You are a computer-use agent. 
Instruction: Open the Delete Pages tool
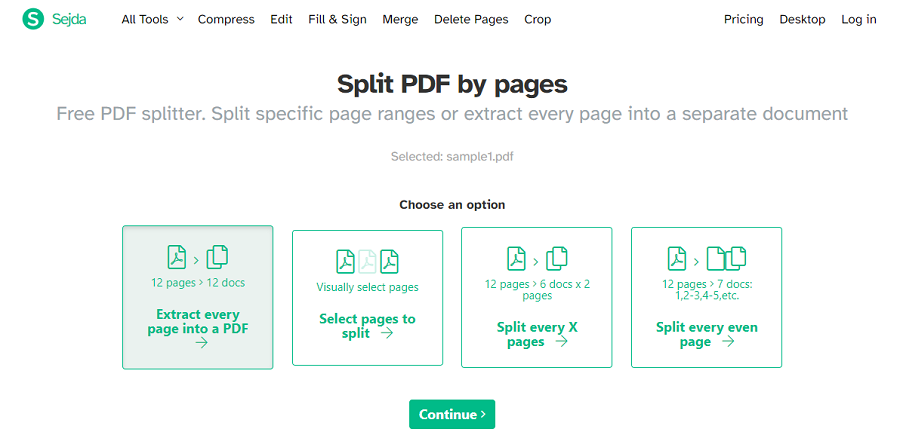pyautogui.click(x=471, y=19)
